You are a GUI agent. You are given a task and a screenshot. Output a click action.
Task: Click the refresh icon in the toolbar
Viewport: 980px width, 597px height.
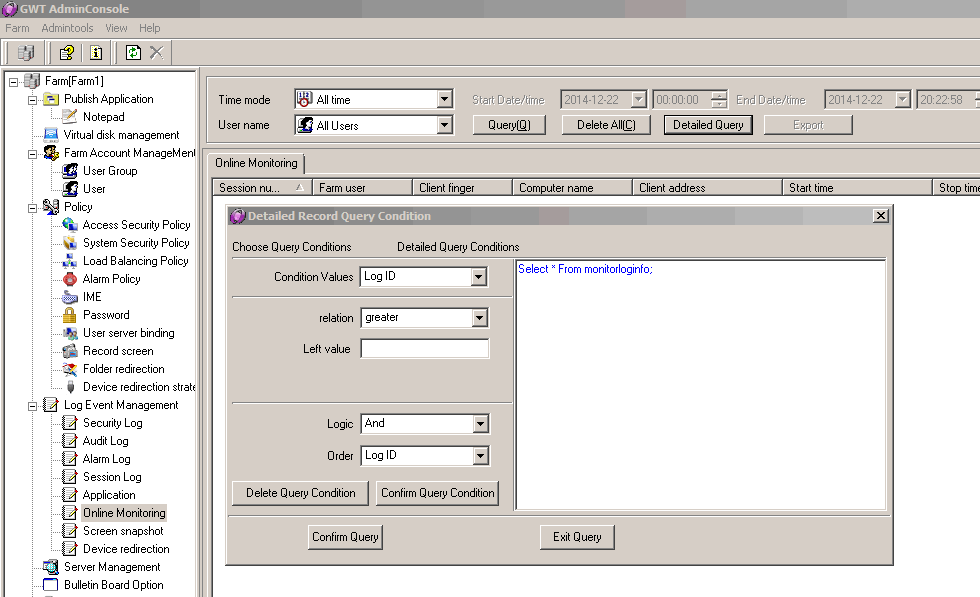click(x=133, y=53)
